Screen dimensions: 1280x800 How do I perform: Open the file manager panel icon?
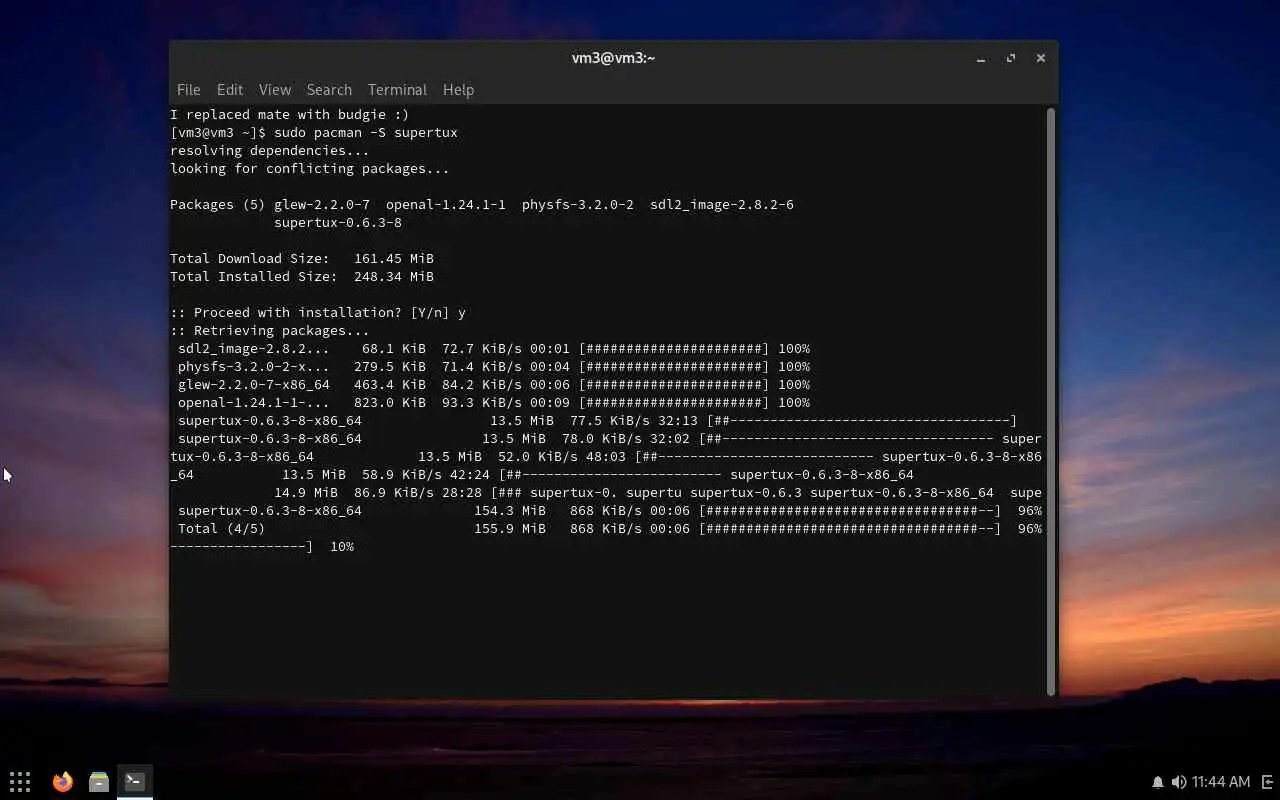(98, 782)
